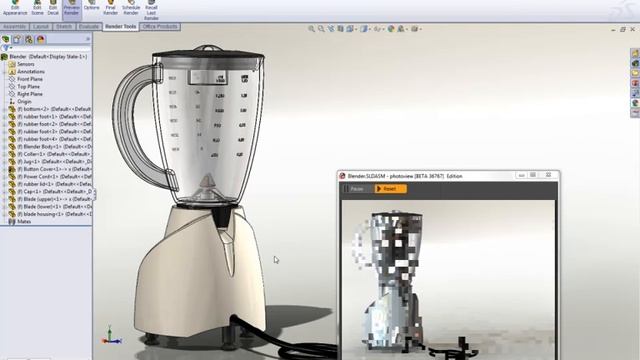Click the View Orientation cube icon

[x=349, y=29]
